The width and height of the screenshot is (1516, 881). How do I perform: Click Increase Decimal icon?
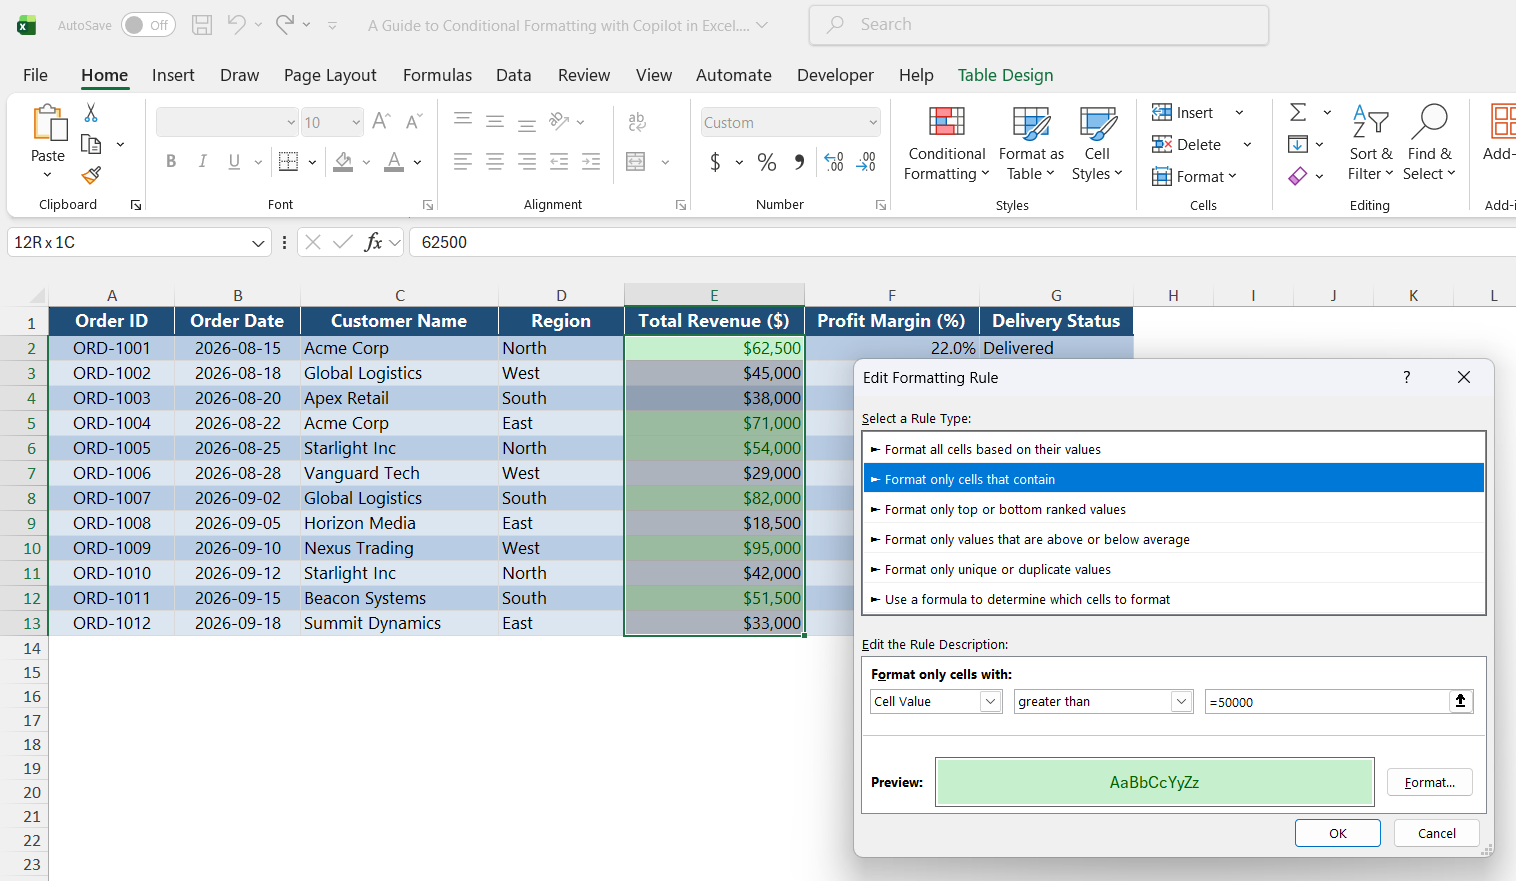pyautogui.click(x=834, y=162)
